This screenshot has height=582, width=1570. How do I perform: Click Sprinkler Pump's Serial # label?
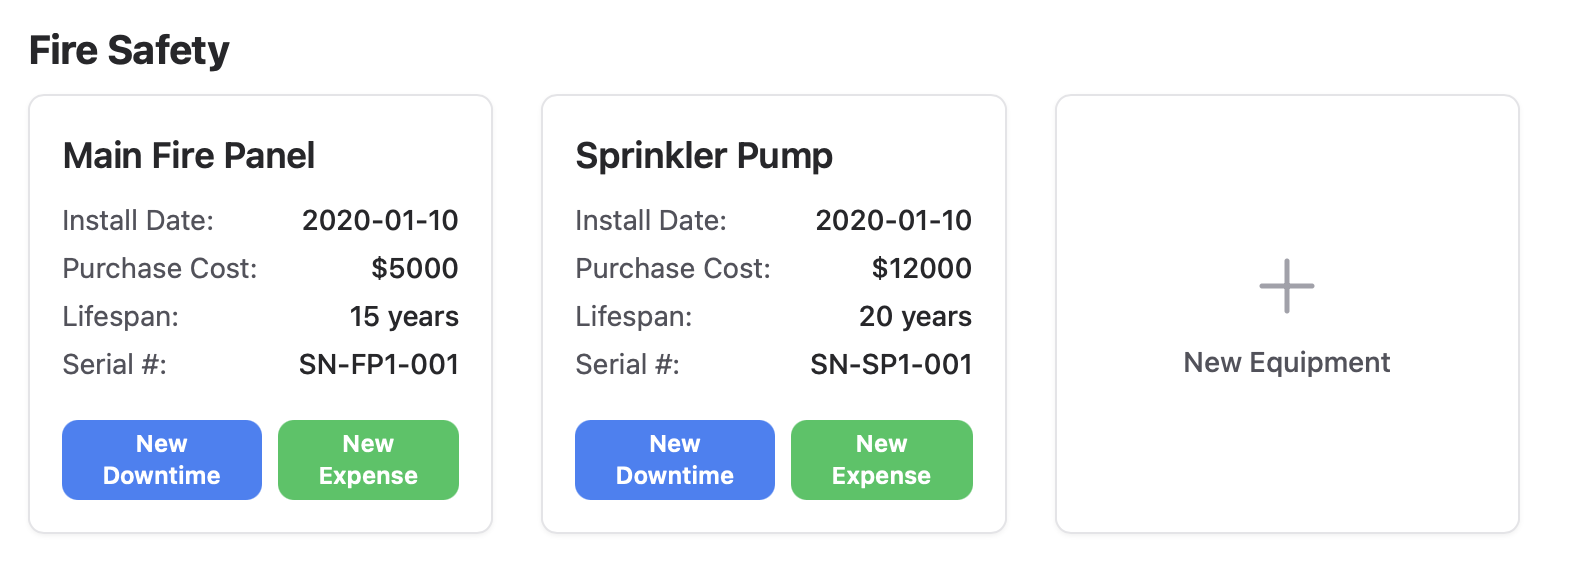pos(628,364)
